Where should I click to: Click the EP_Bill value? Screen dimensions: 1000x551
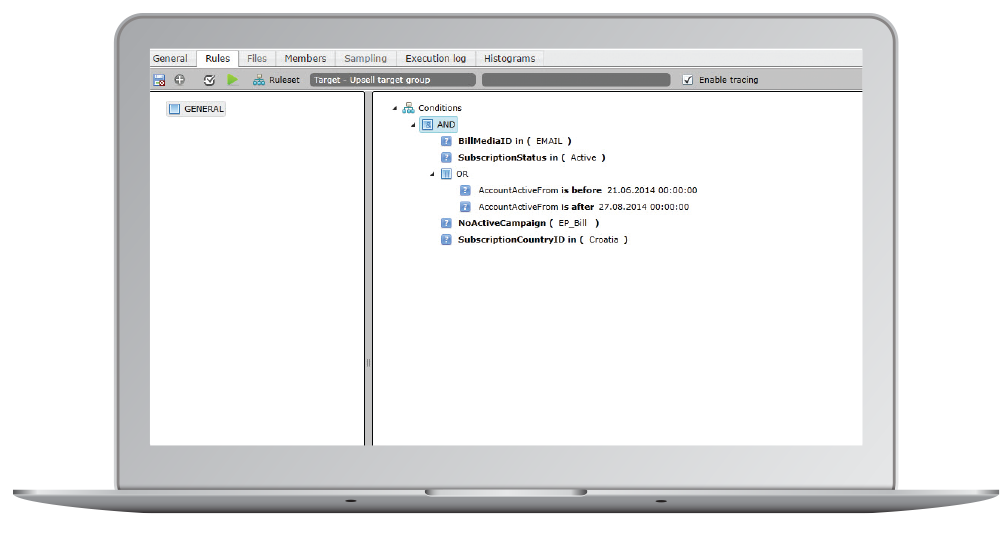point(573,223)
